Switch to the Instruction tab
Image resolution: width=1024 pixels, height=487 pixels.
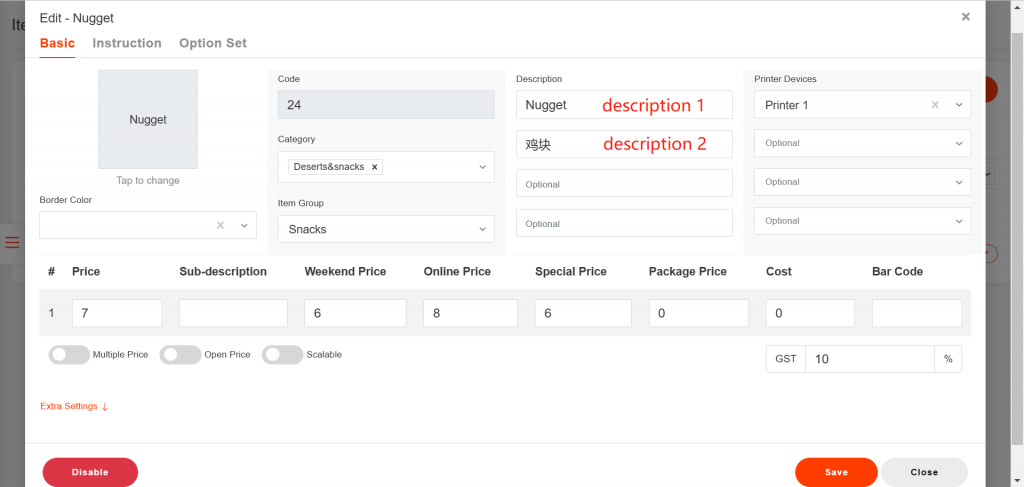click(127, 43)
